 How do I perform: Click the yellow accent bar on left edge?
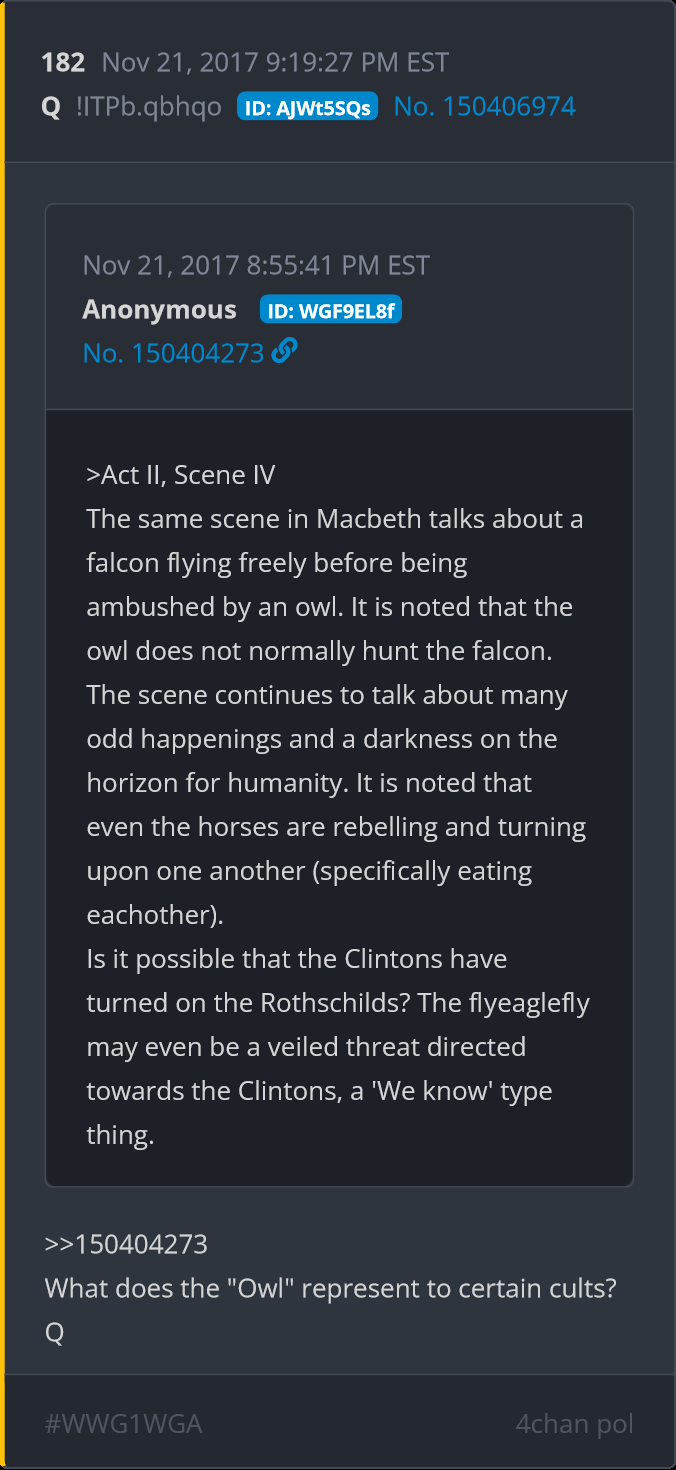3,735
